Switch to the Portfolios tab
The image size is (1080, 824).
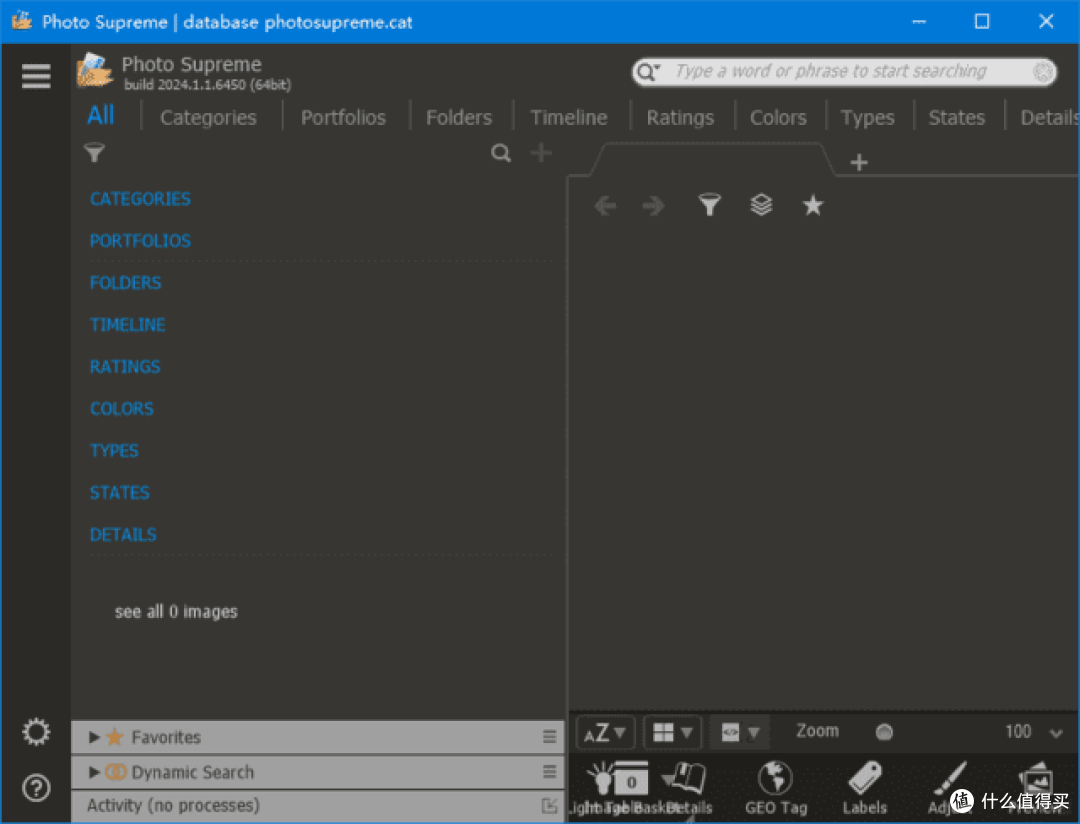point(343,118)
